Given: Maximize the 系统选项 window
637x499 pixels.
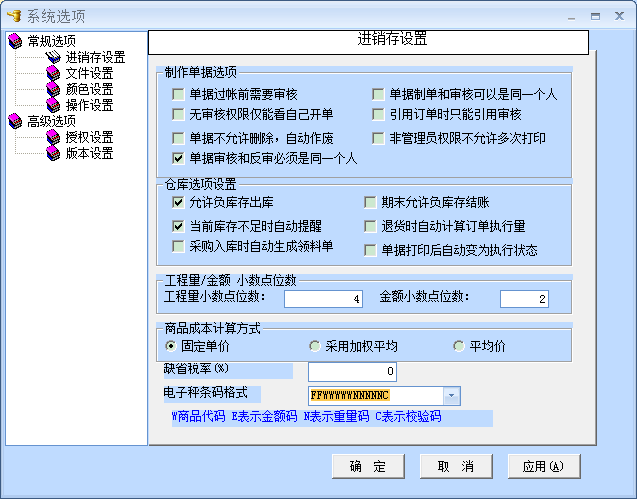Looking at the screenshot, I should [x=596, y=17].
